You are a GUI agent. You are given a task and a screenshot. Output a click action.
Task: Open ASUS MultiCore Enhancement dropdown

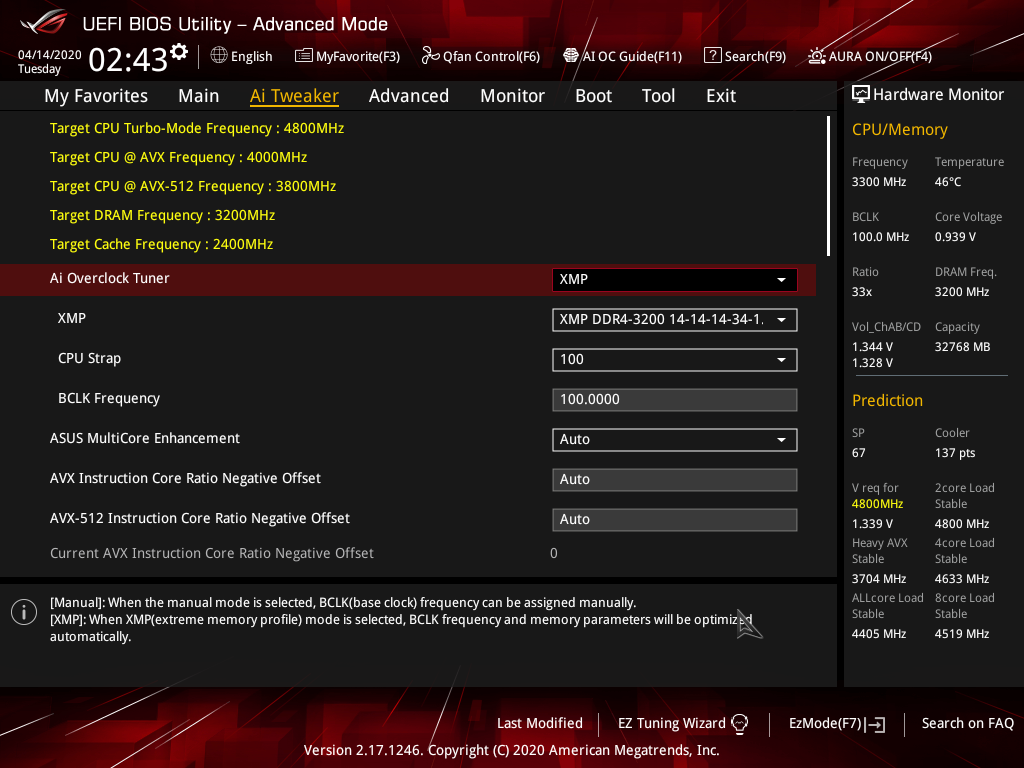[x=675, y=440]
